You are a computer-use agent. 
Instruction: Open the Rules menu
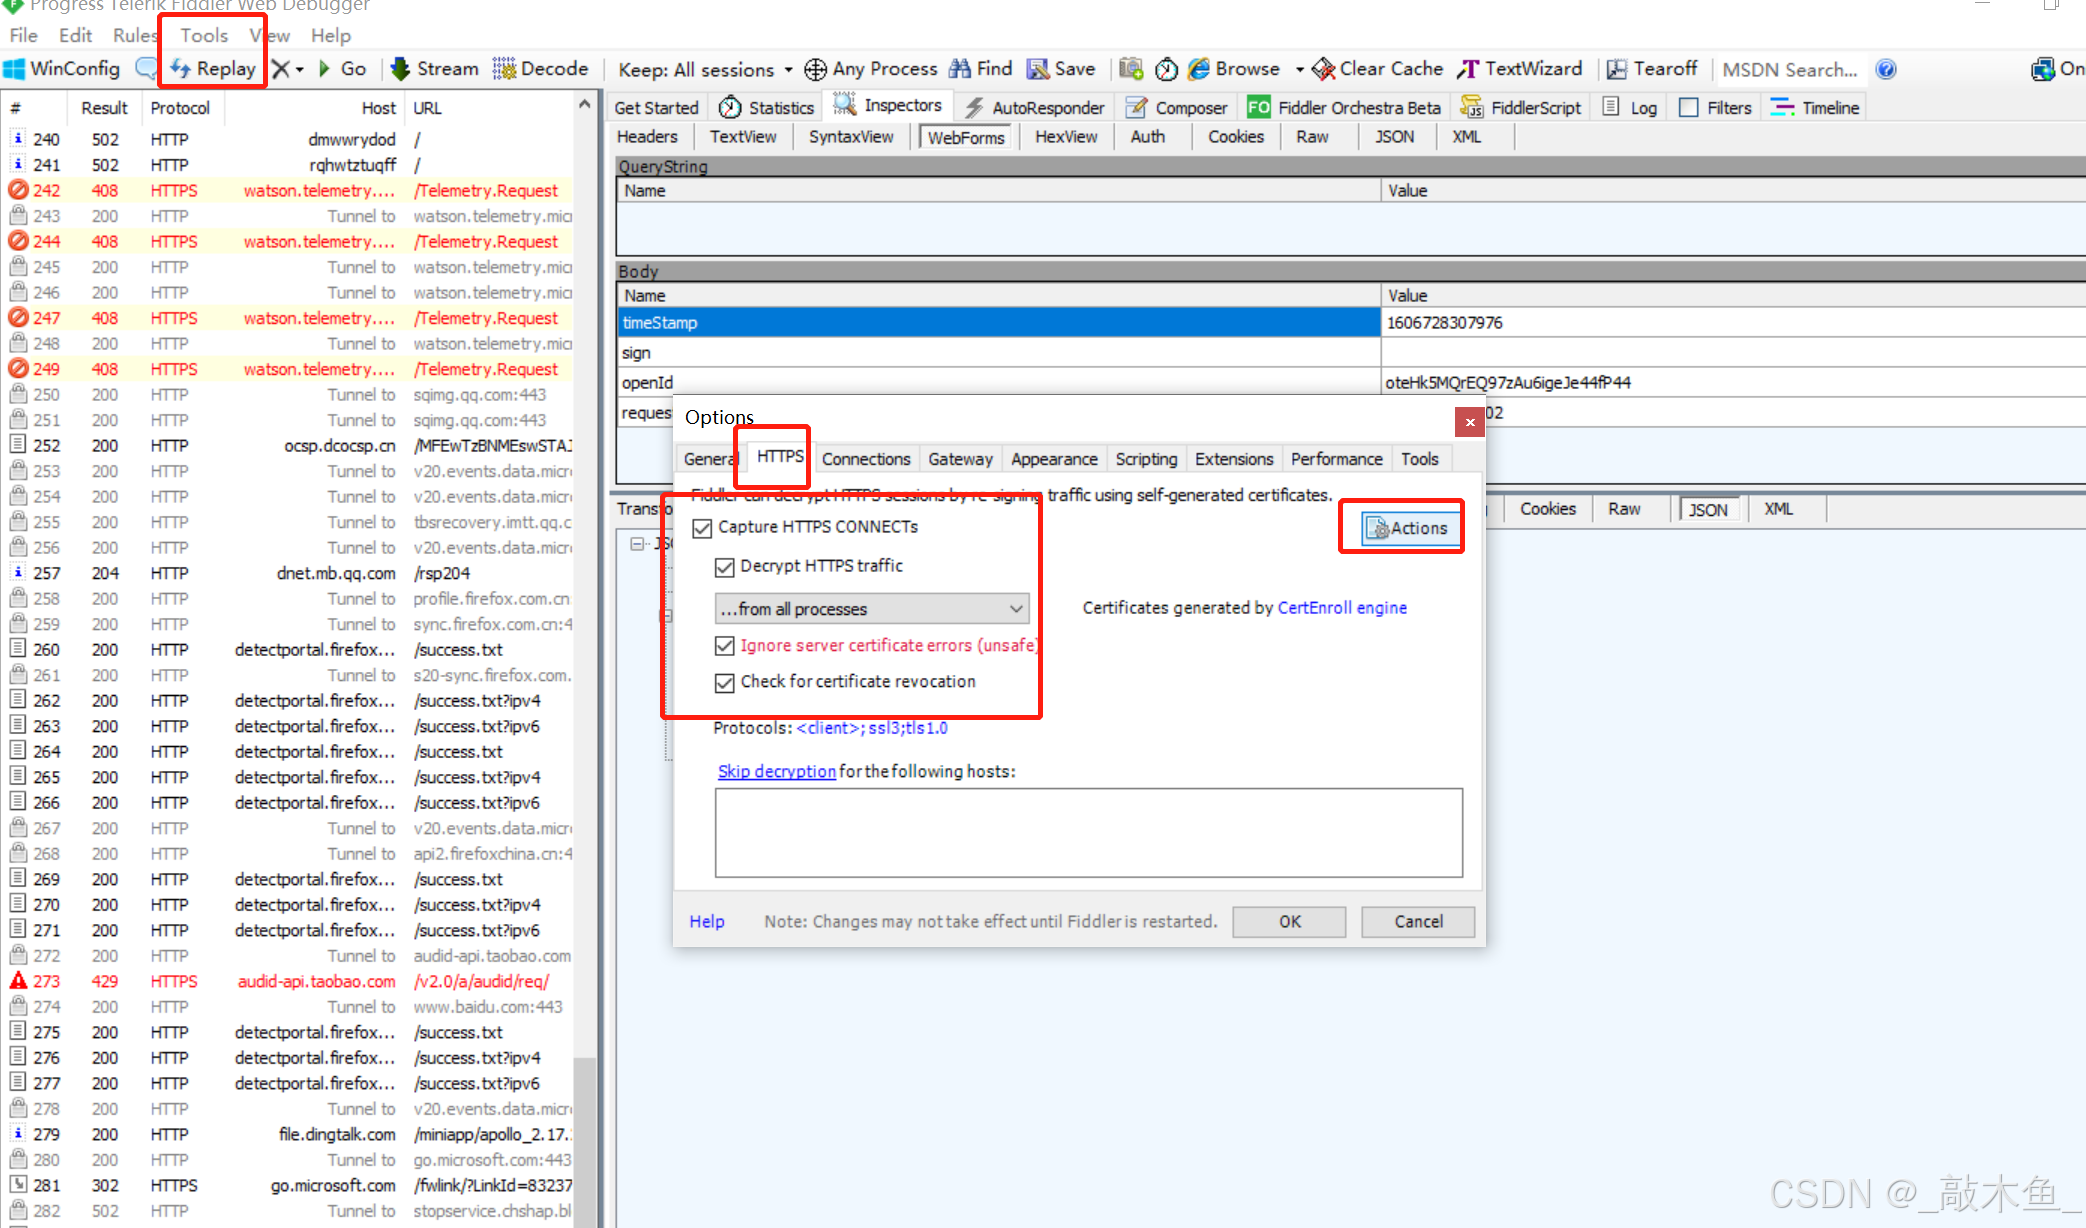point(134,35)
